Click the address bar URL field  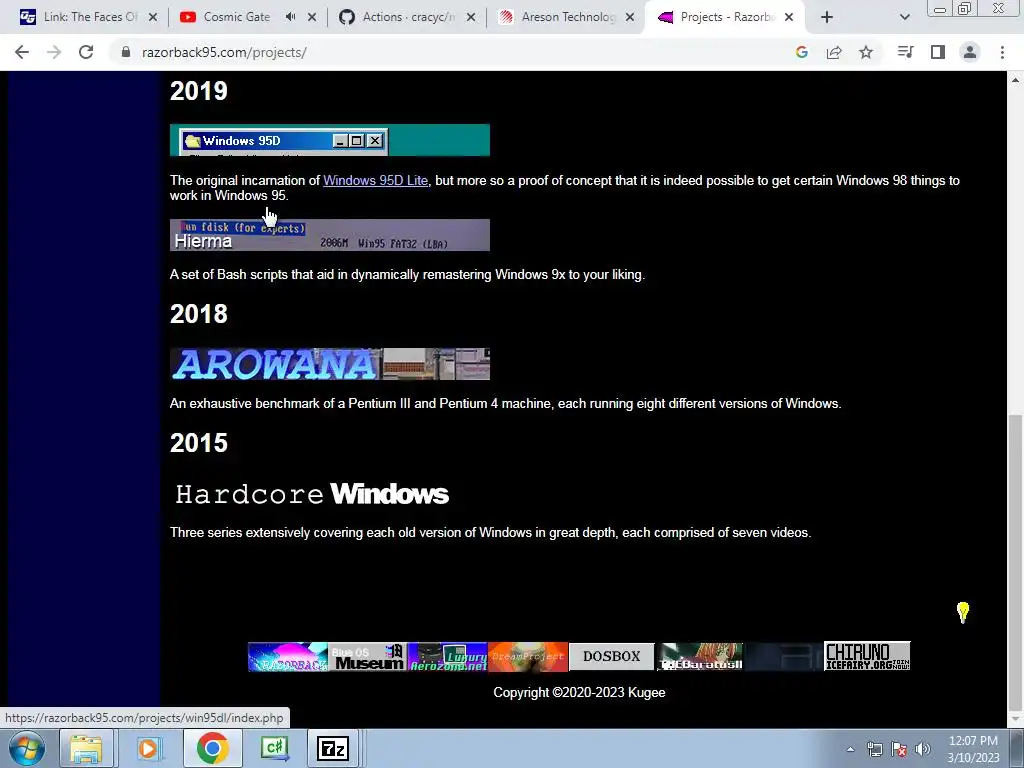(451, 52)
